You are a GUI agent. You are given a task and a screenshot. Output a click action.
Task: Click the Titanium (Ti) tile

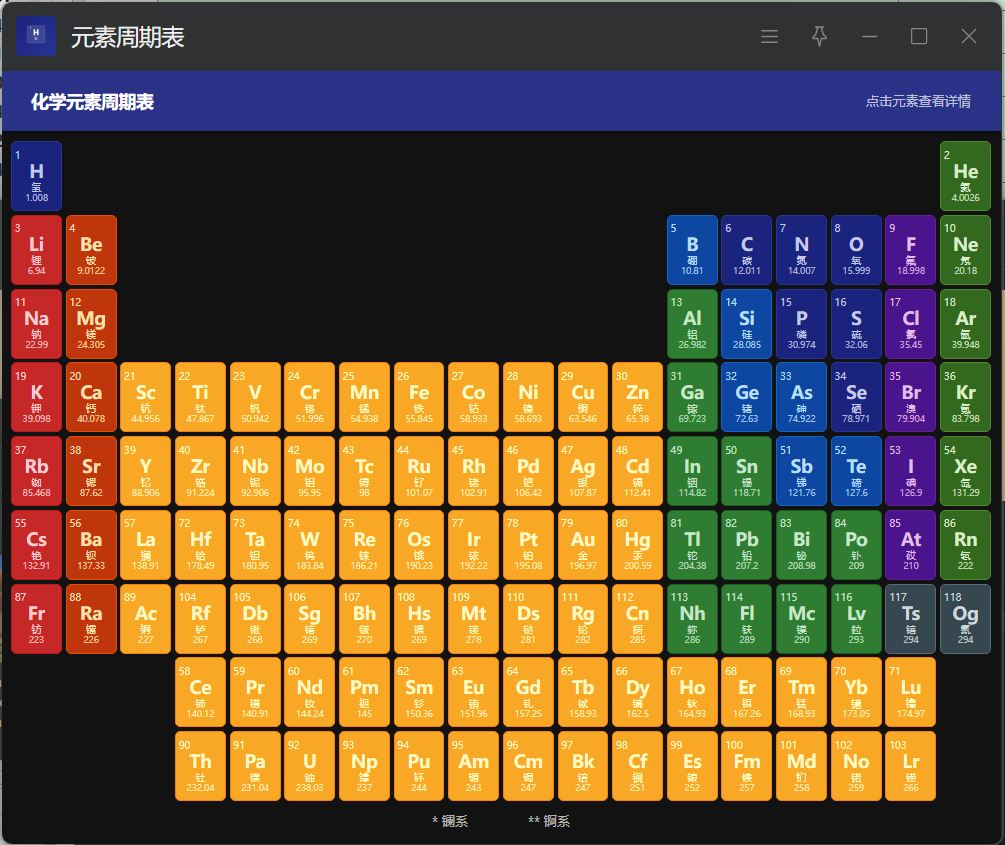(x=200, y=397)
